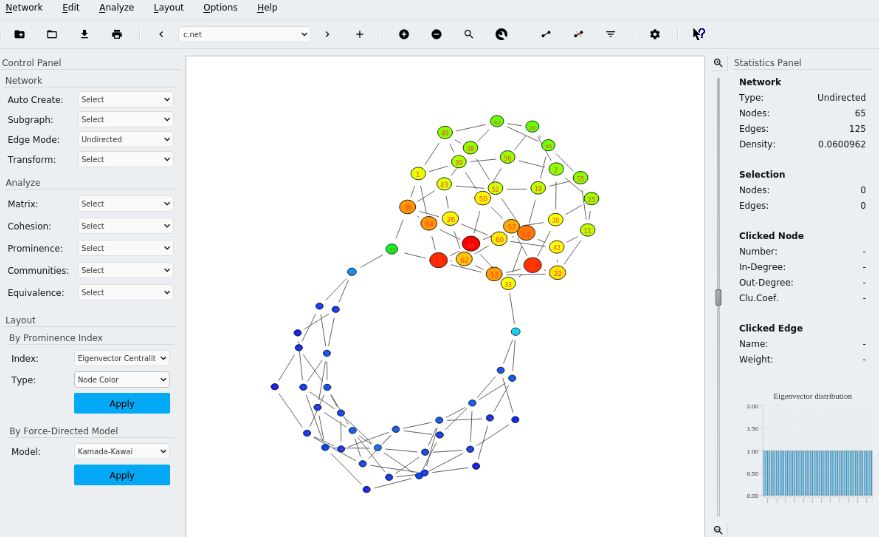Change the Index from Eigenvector Centrality
The width and height of the screenshot is (879, 537).
point(122,358)
